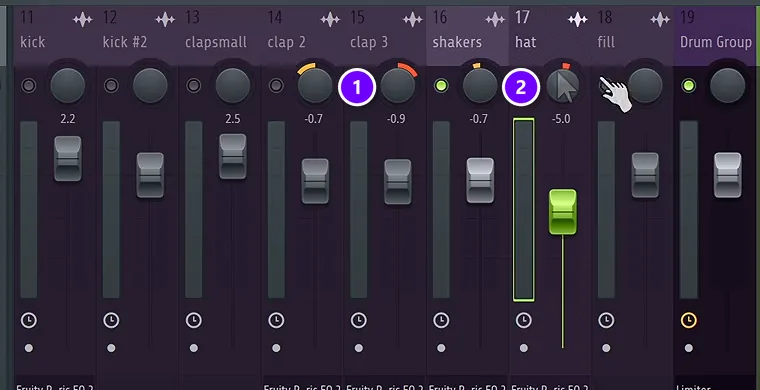Viewport: 760px width, 390px height.
Task: Arm clap 2 track recording dot
Action: pyautogui.click(x=276, y=348)
